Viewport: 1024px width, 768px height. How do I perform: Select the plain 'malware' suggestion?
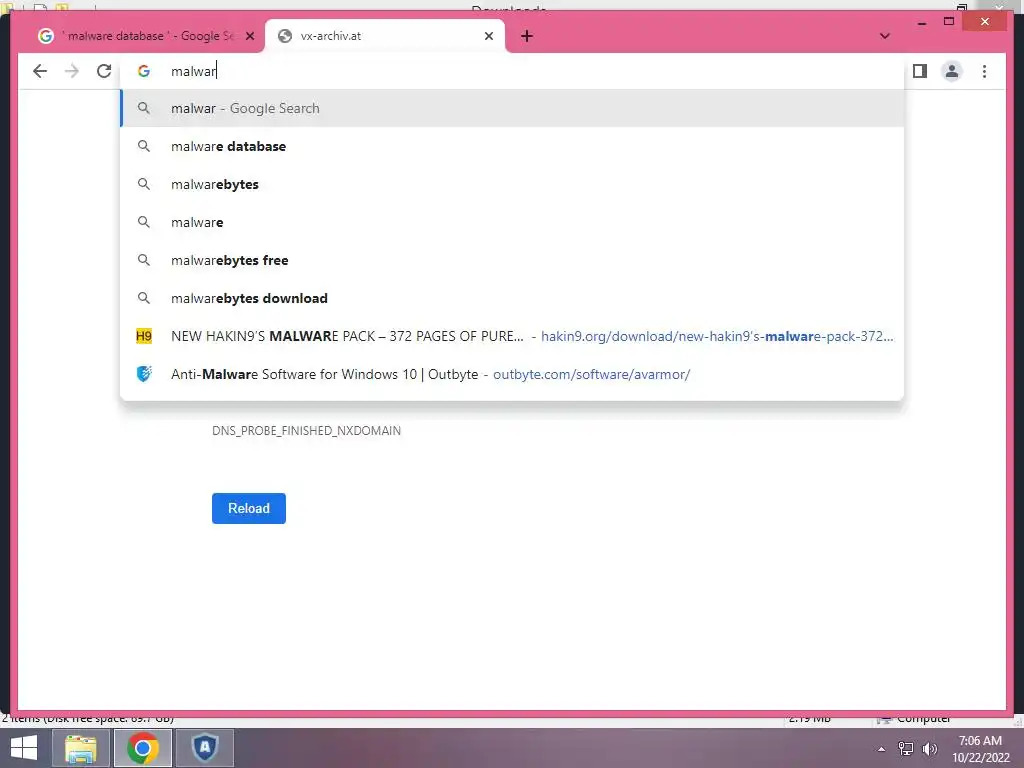(512, 222)
